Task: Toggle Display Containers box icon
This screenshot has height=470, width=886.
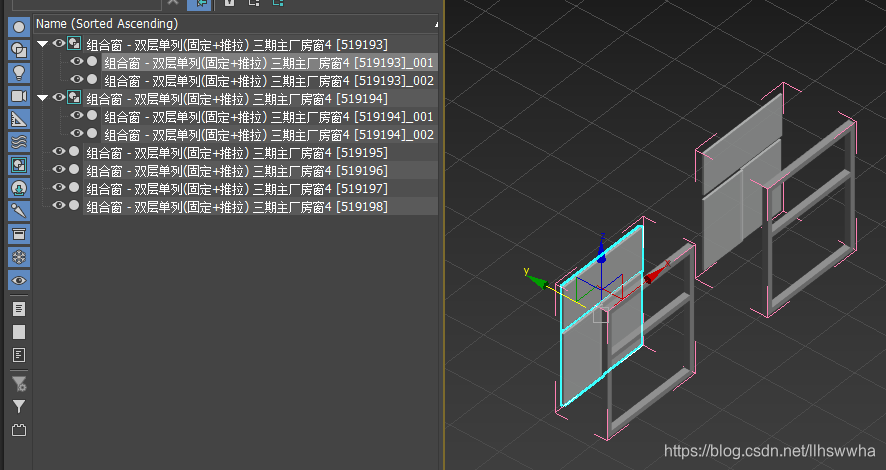Action: 19,234
